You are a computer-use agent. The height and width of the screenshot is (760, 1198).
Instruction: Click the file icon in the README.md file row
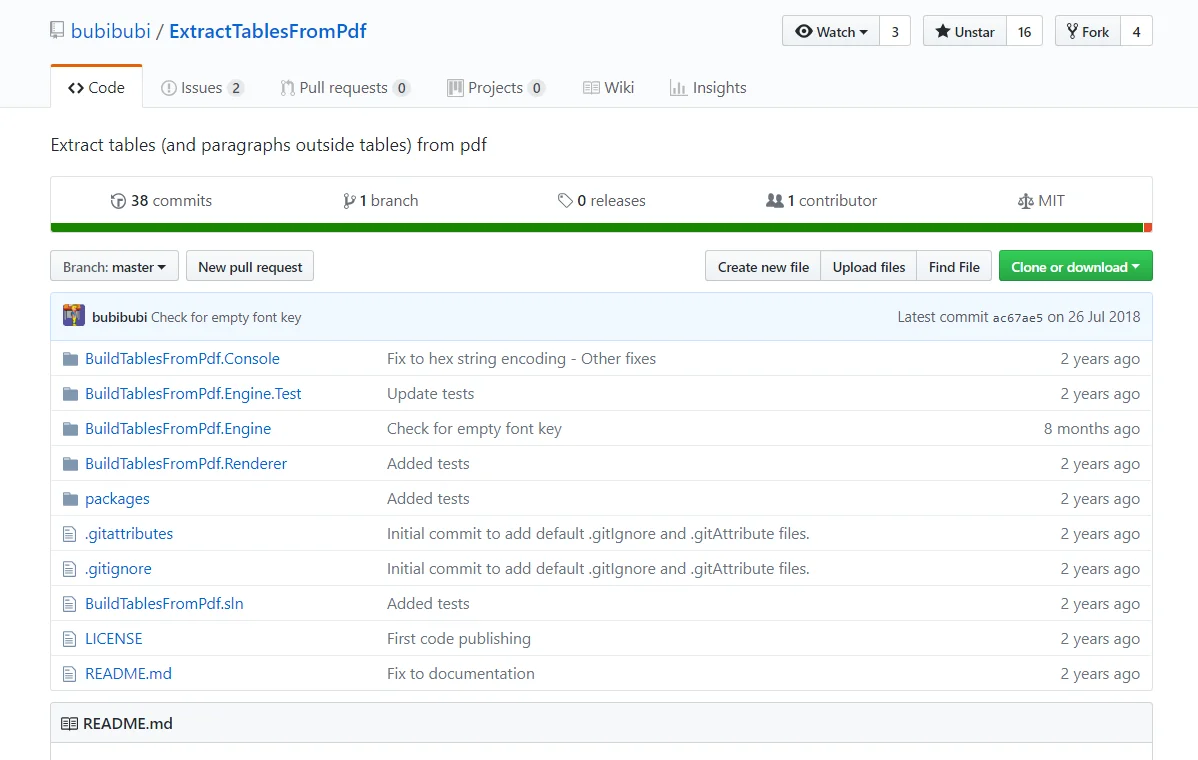tap(70, 674)
